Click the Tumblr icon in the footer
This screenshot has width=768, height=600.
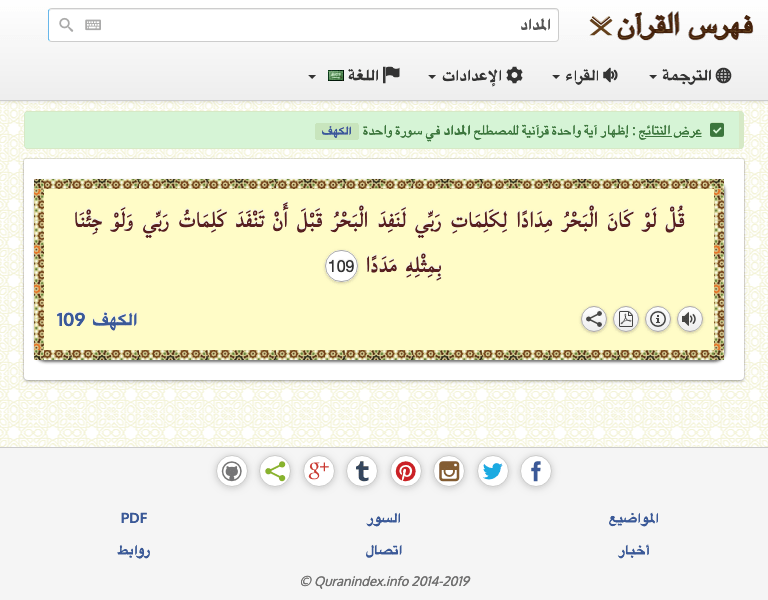point(362,471)
